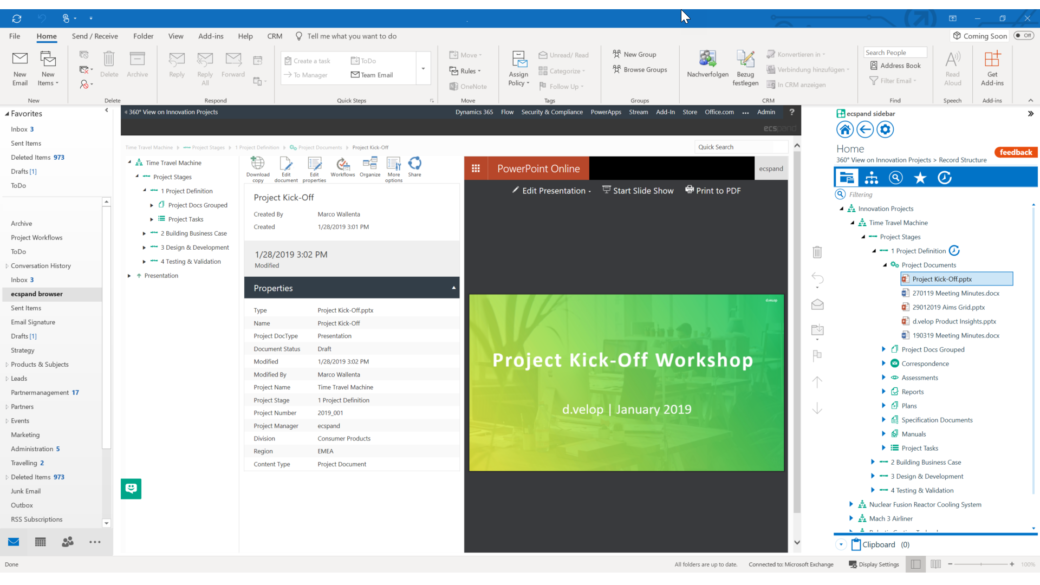Click Address Book
1040x585 pixels.
coord(895,66)
